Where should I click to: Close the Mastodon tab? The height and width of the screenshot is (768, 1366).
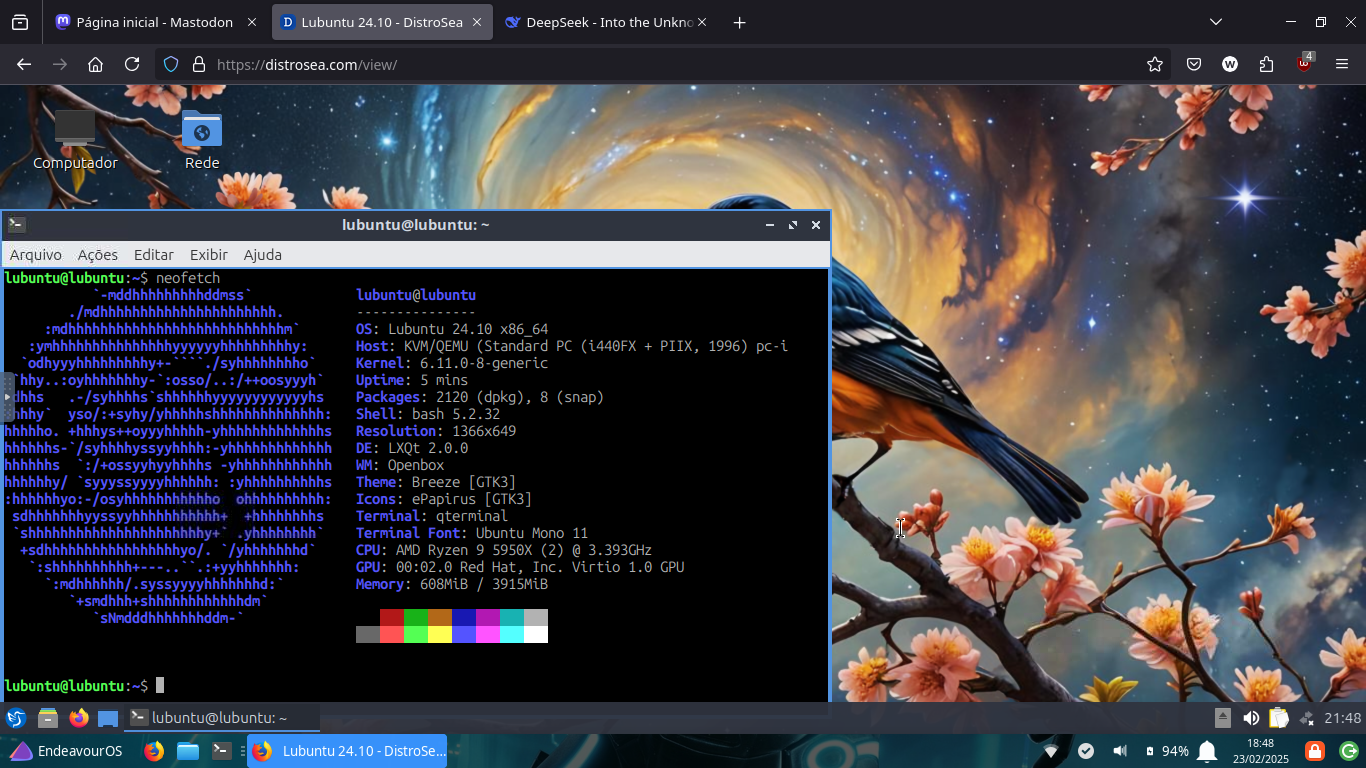(x=251, y=22)
